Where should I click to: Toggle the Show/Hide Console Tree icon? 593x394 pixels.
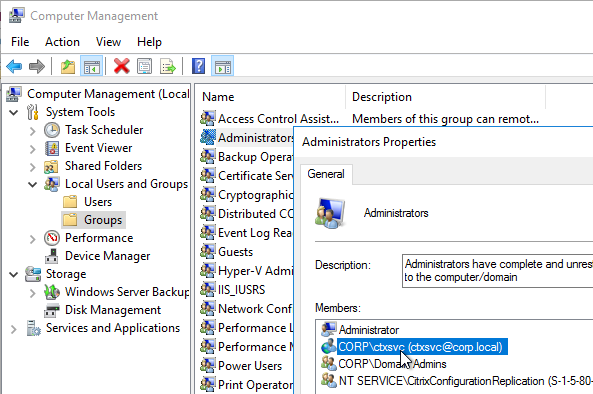click(x=92, y=67)
